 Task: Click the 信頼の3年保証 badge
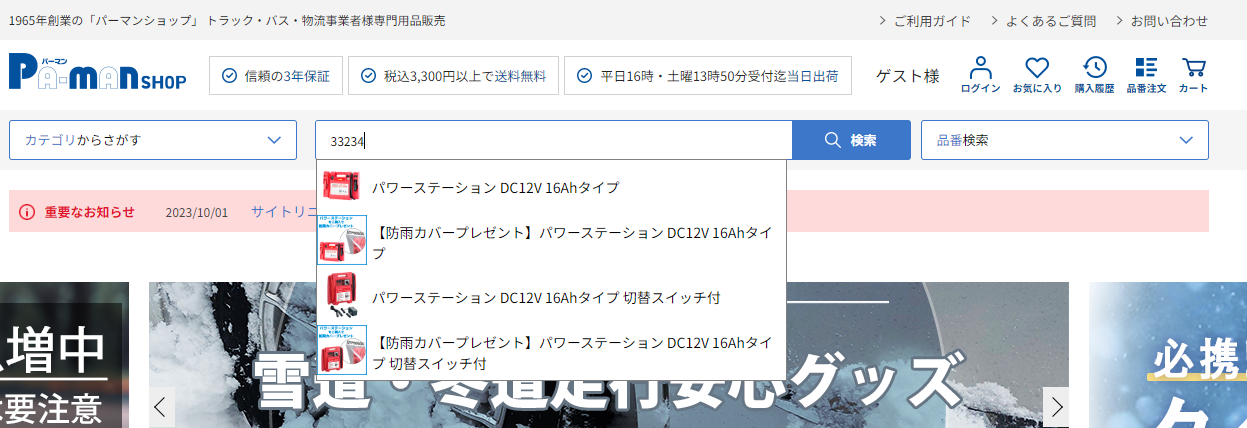276,75
